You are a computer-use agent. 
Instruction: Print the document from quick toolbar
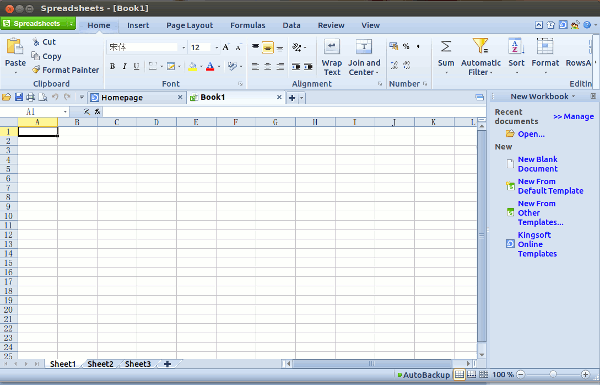tap(31, 97)
